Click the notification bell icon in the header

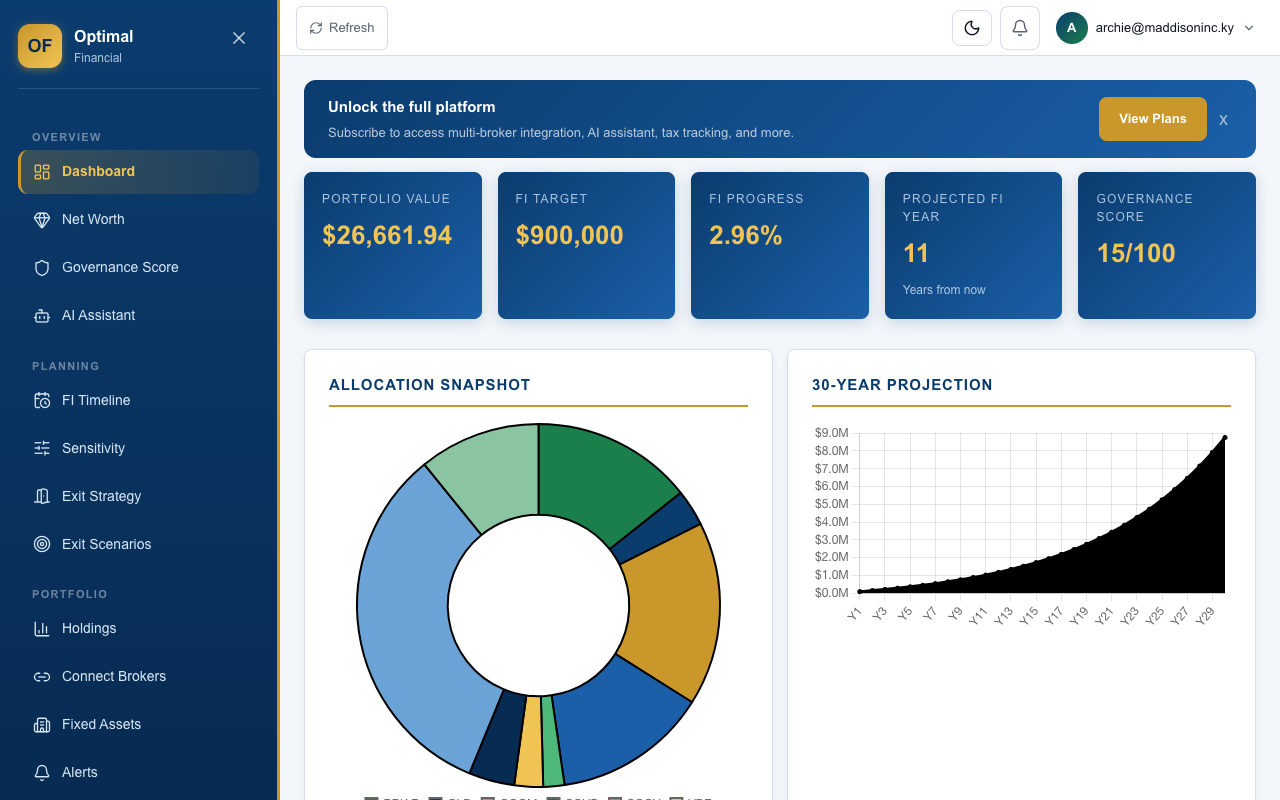pos(1019,27)
